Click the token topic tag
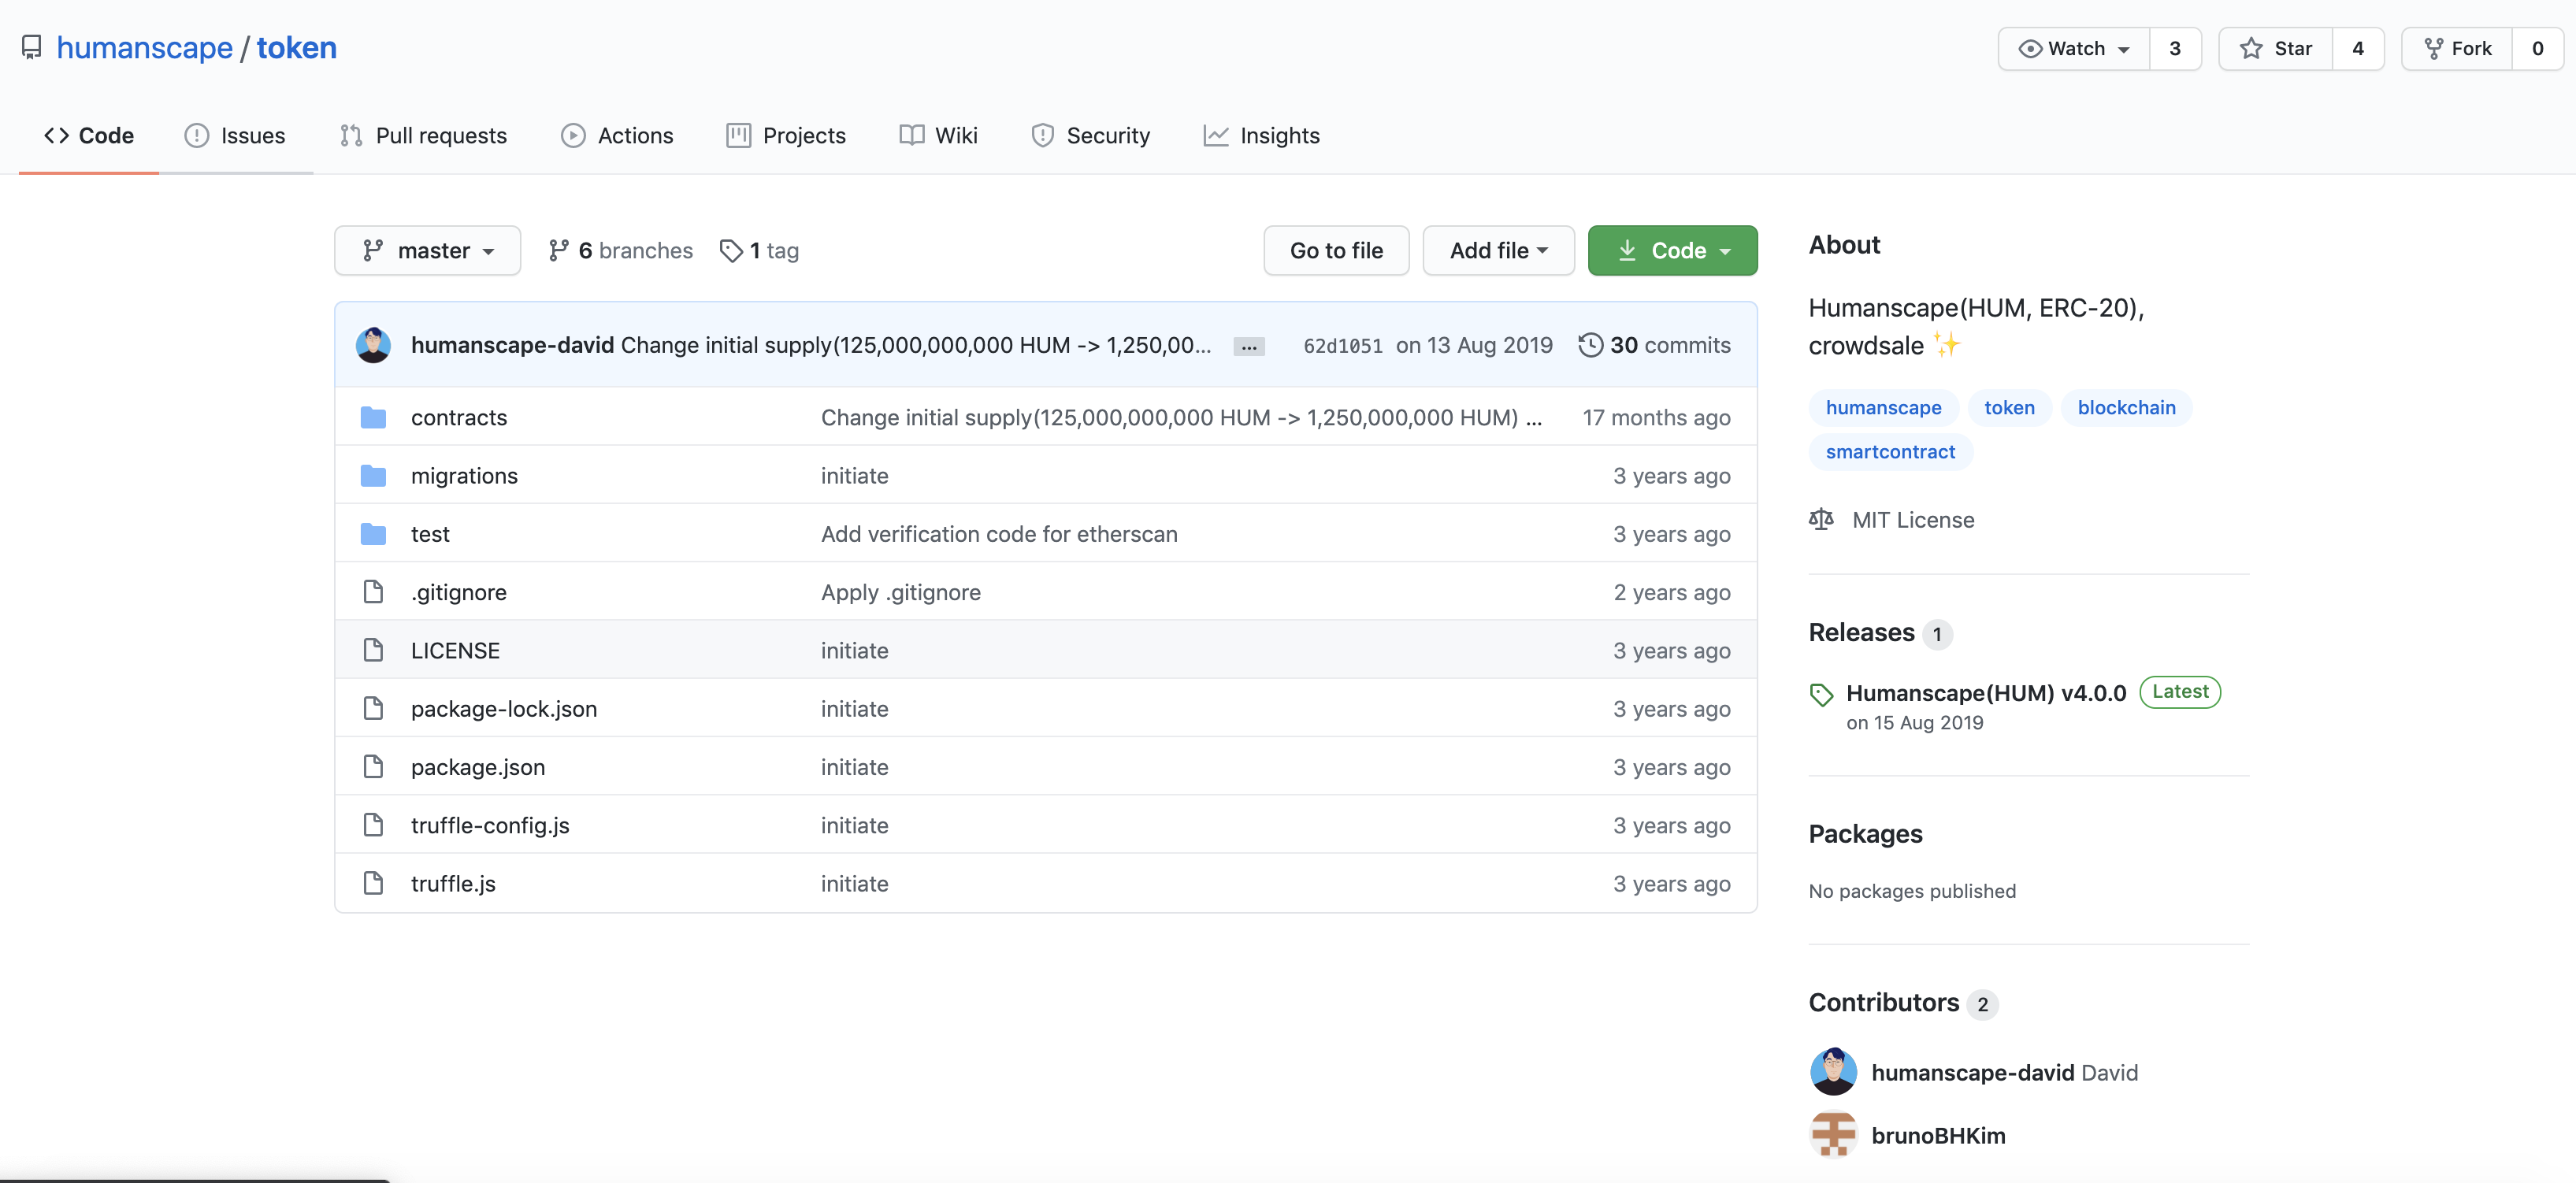Viewport: 2576px width, 1183px height. point(2009,407)
